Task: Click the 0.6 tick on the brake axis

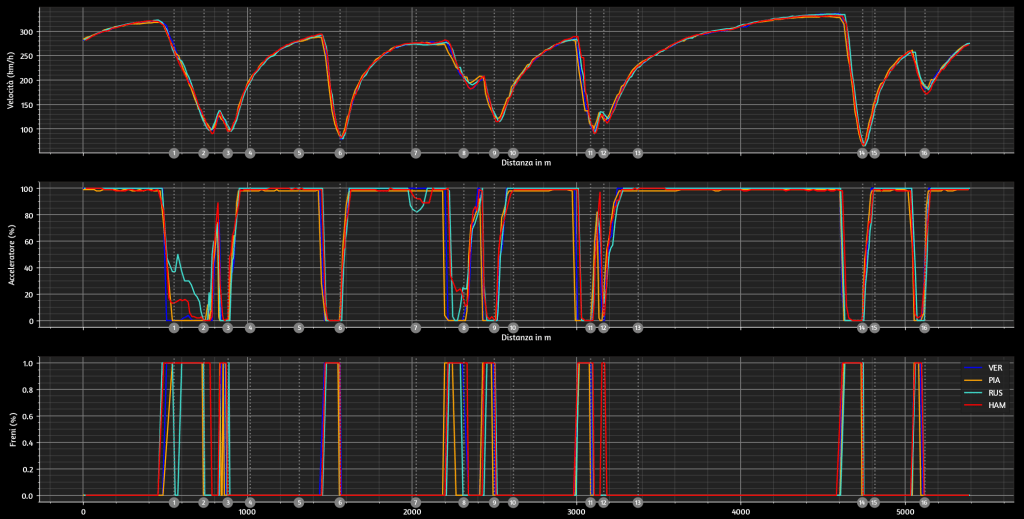Action: coord(29,417)
